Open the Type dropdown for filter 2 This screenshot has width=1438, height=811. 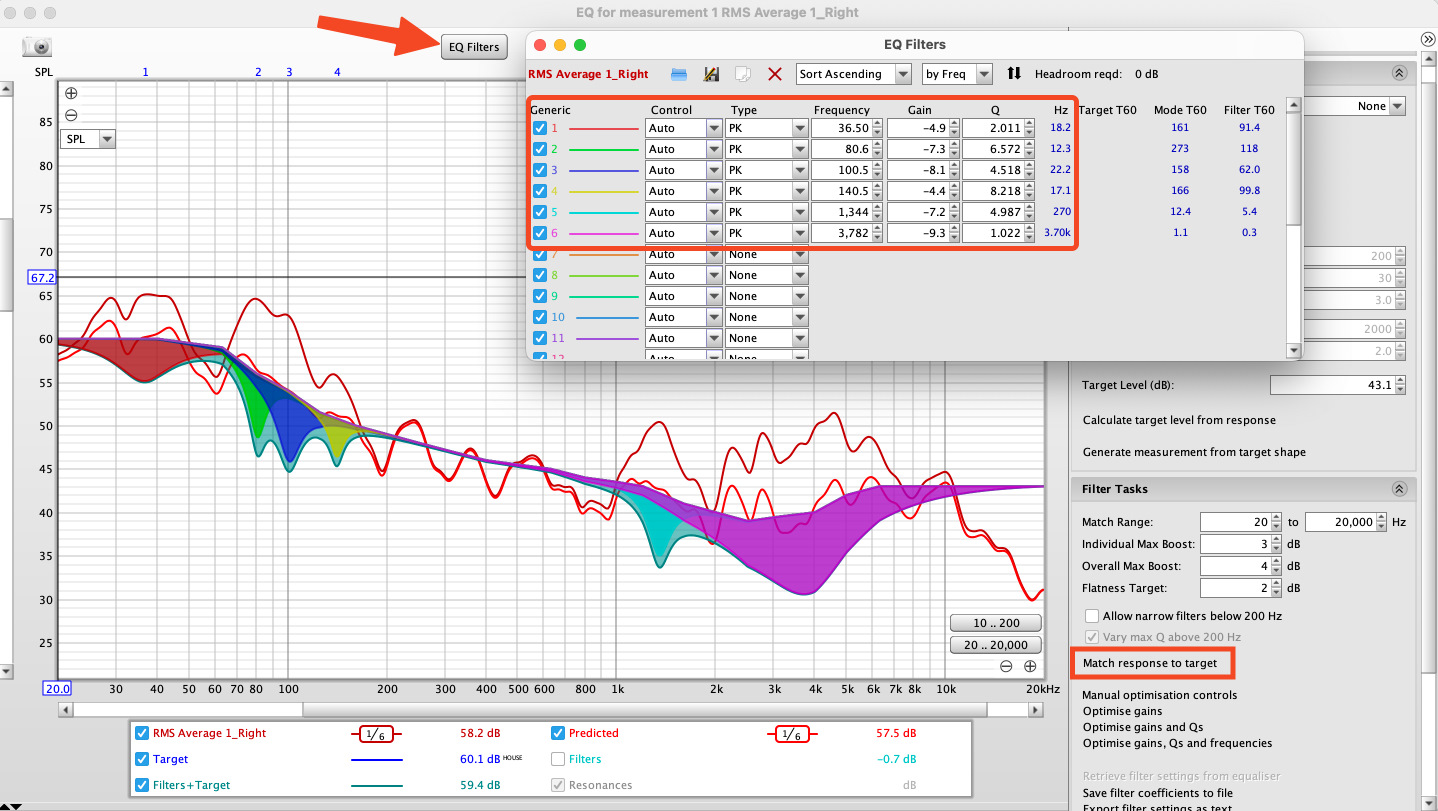(767, 149)
